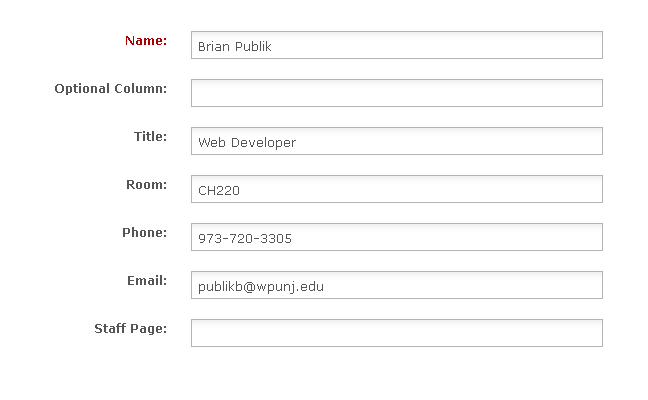The height and width of the screenshot is (400, 648).
Task: Click the Phone label text
Action: pos(144,233)
